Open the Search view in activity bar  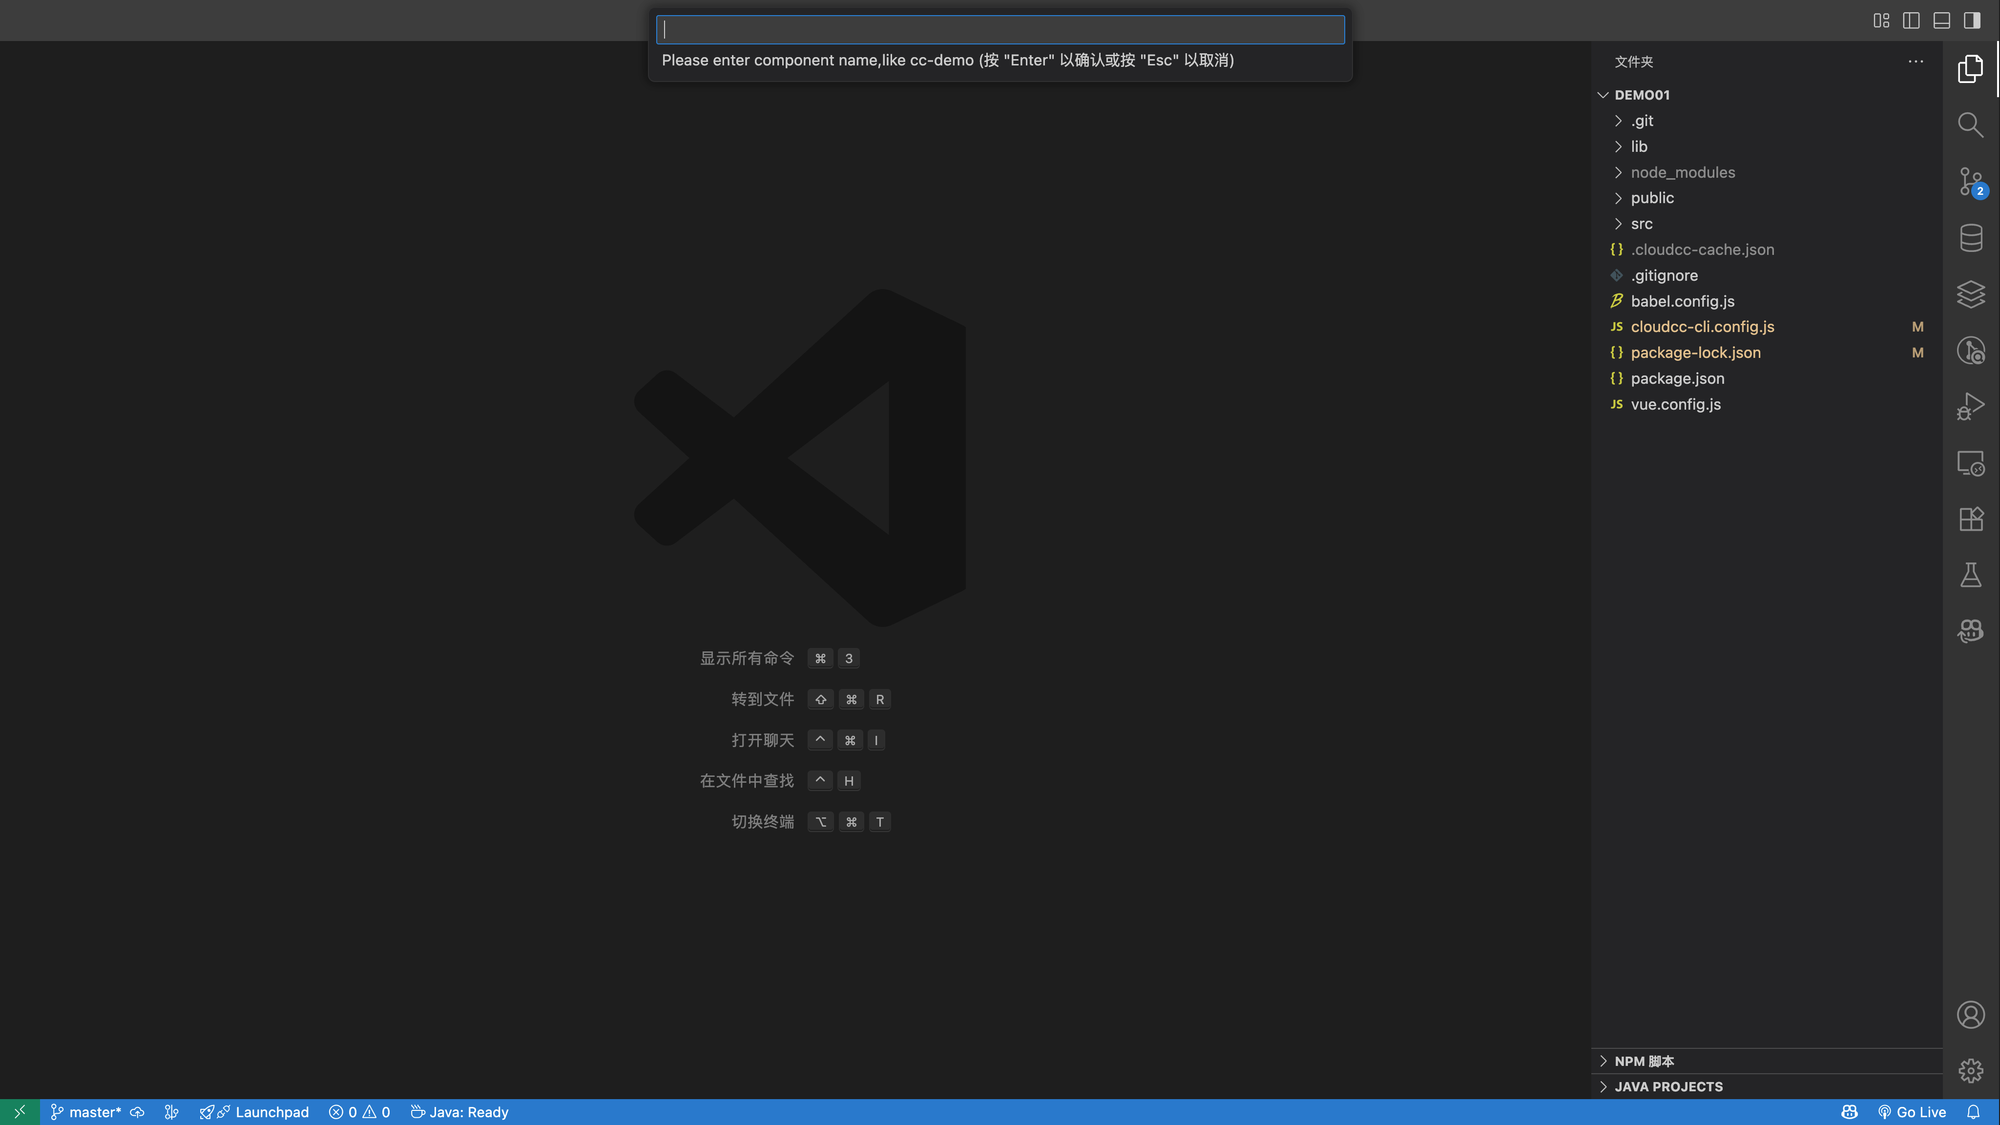(x=1970, y=125)
